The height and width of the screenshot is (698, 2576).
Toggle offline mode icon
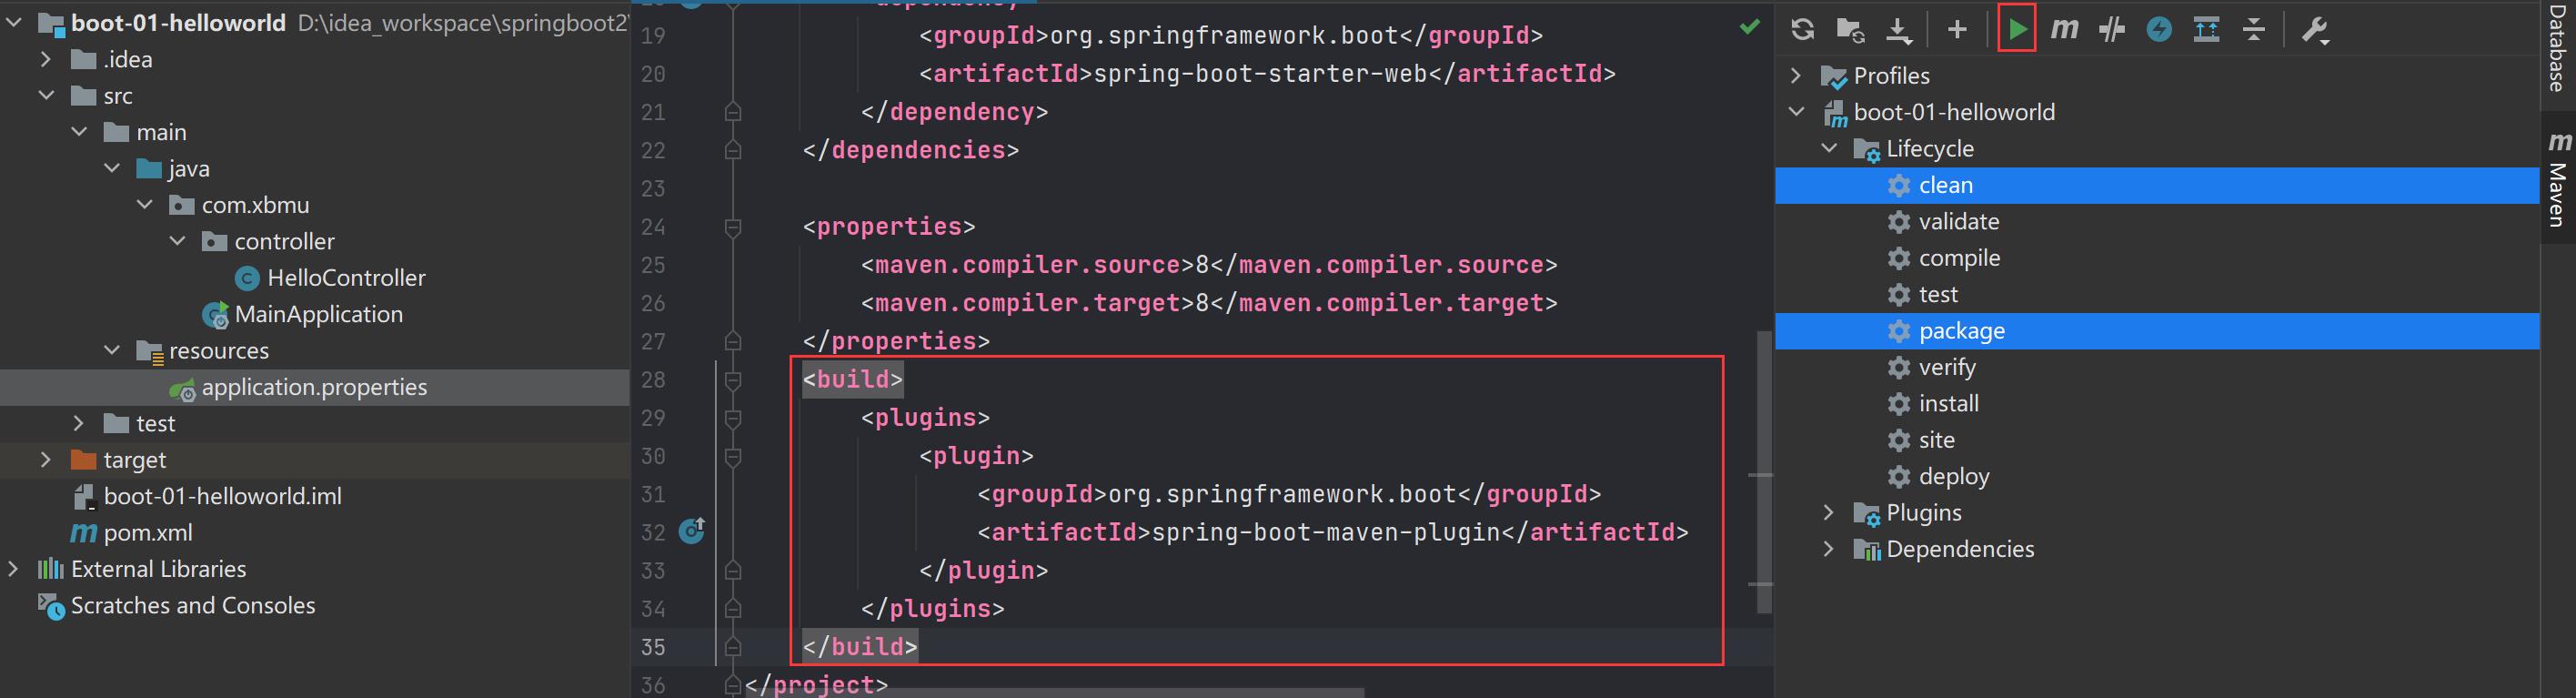pyautogui.click(x=2111, y=30)
